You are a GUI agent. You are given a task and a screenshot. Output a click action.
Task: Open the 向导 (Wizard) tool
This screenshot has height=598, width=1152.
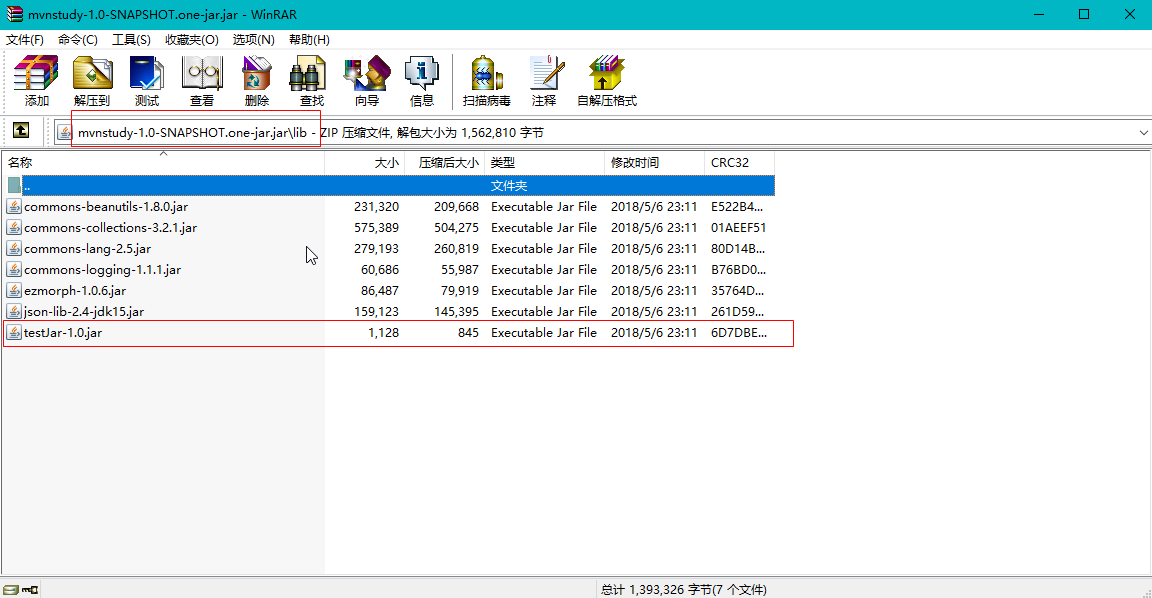[367, 80]
